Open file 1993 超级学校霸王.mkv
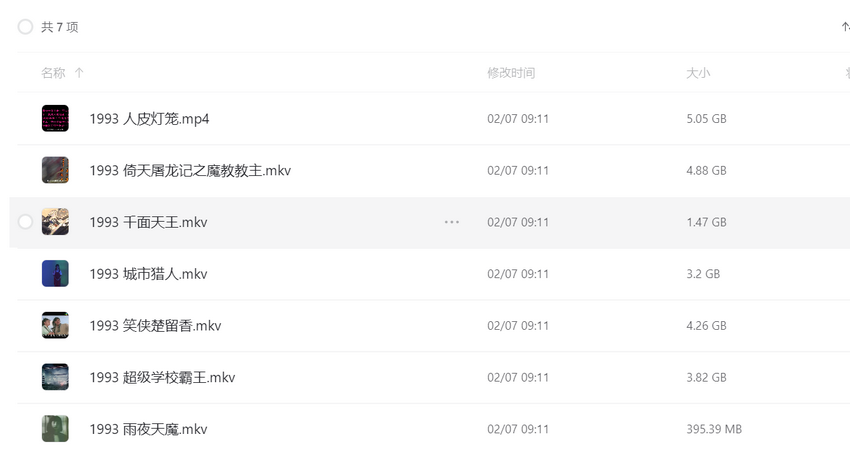850x454 pixels. tap(162, 378)
